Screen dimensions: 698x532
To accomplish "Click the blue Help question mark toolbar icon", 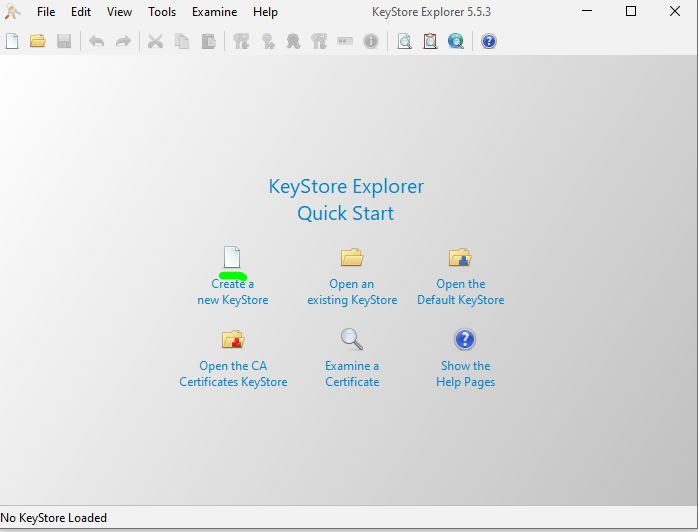I will [x=489, y=41].
